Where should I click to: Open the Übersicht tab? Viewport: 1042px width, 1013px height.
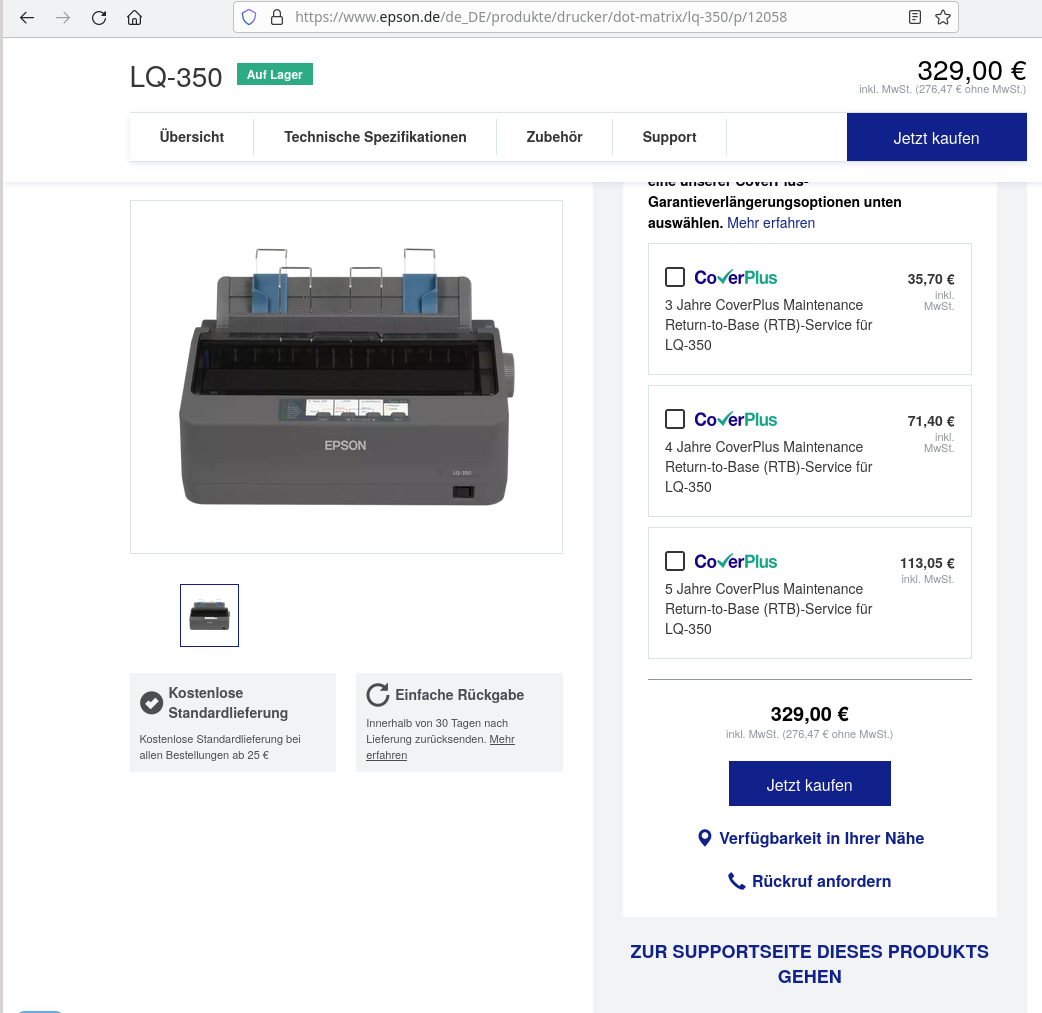point(191,137)
